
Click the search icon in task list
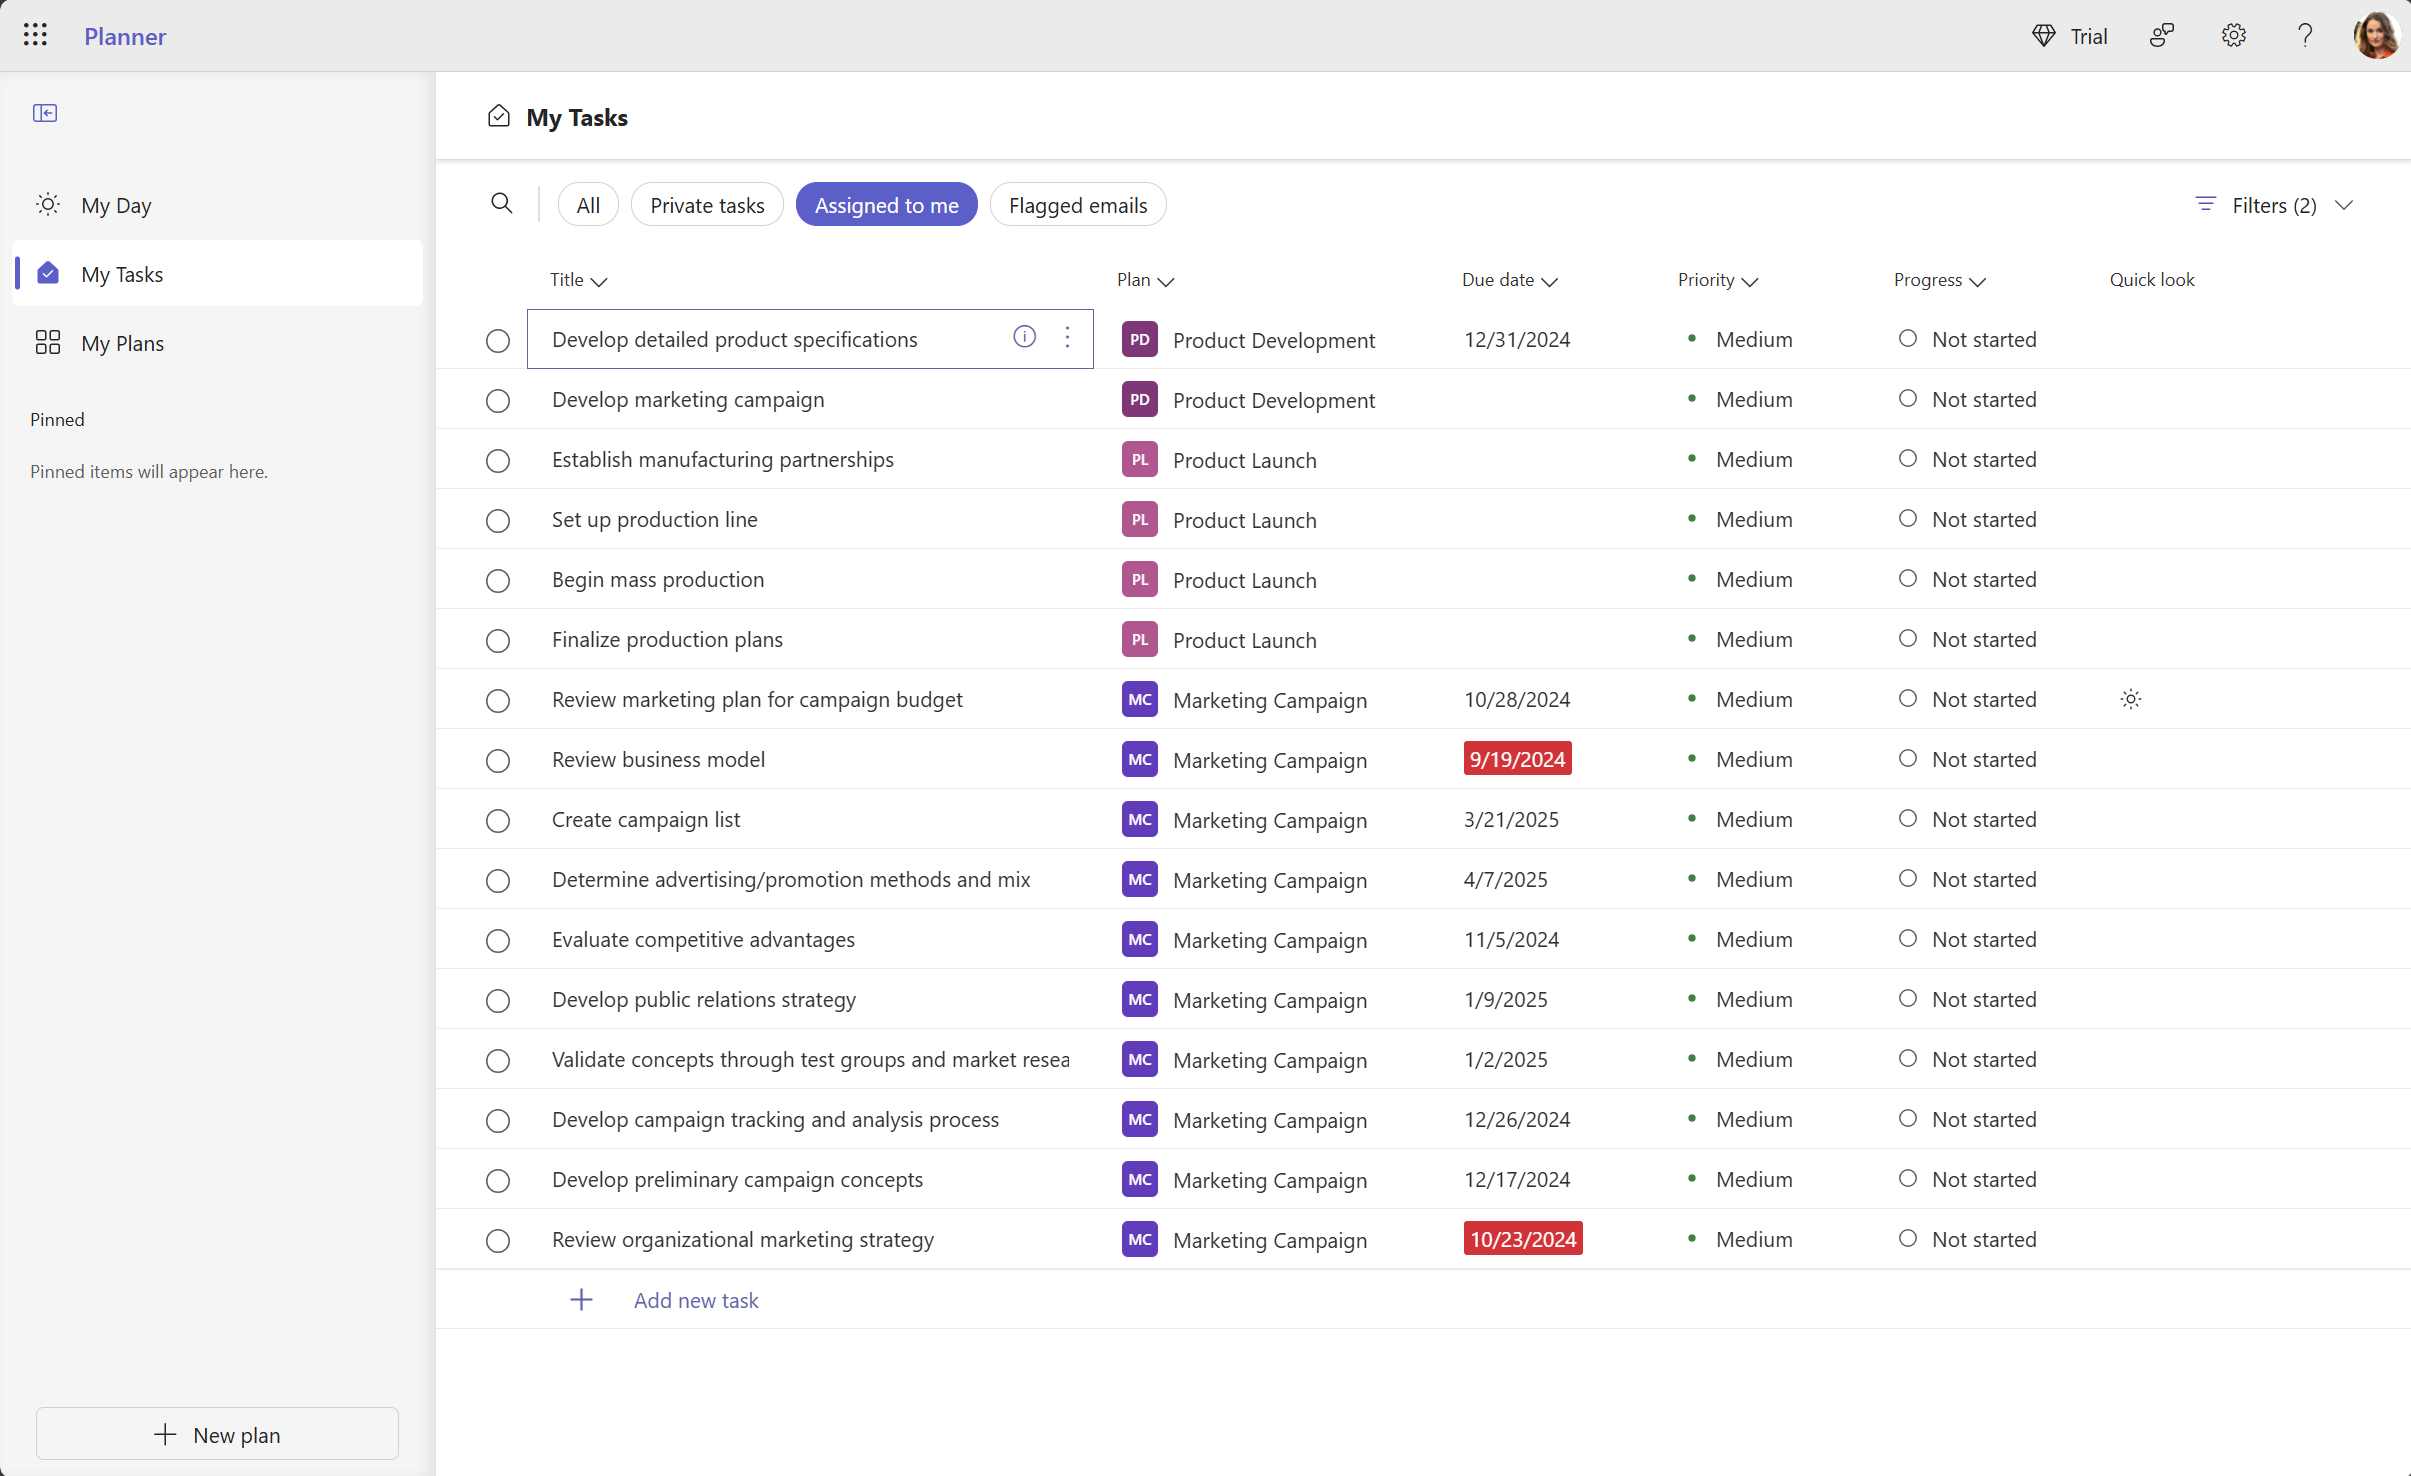pyautogui.click(x=499, y=203)
